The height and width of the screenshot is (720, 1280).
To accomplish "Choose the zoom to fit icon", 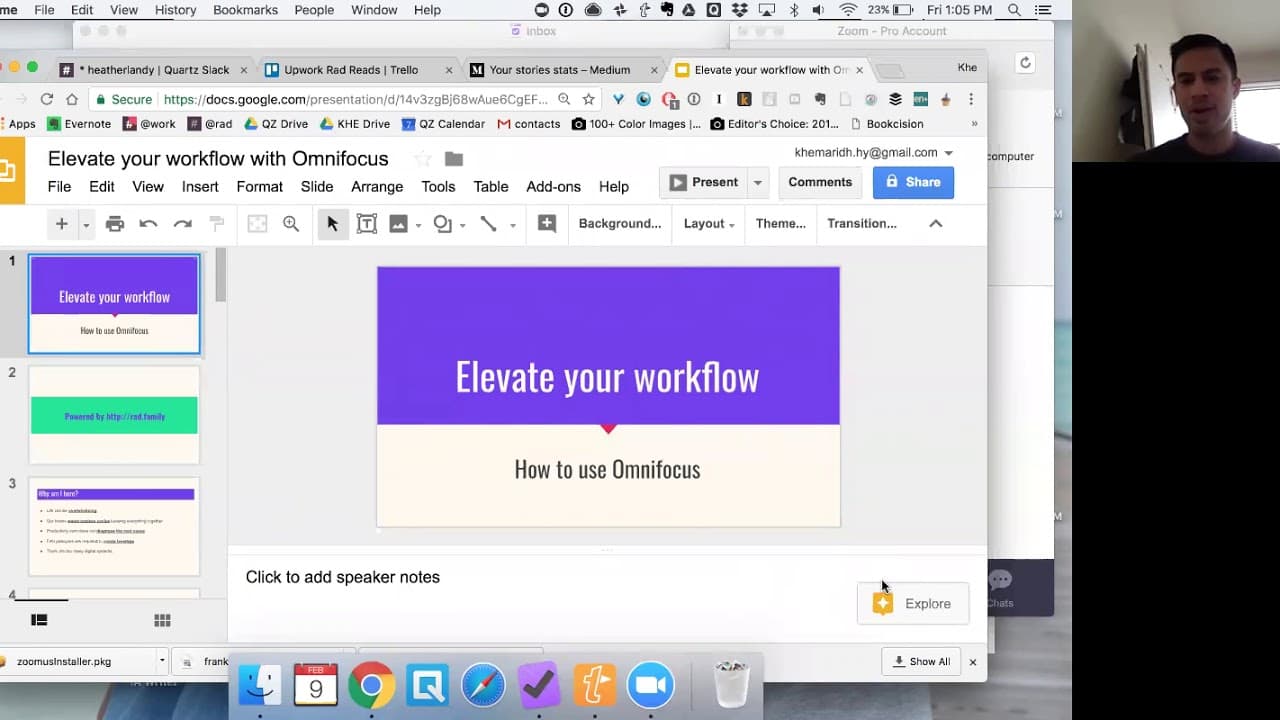I will pyautogui.click(x=257, y=224).
